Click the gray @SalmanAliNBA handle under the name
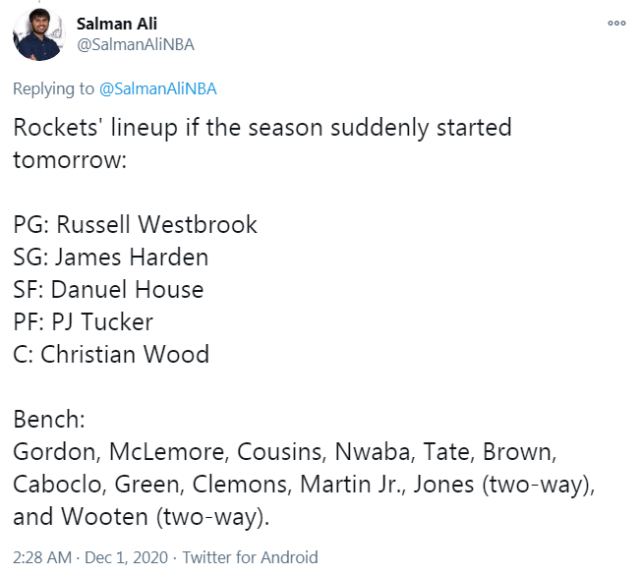 (x=135, y=45)
